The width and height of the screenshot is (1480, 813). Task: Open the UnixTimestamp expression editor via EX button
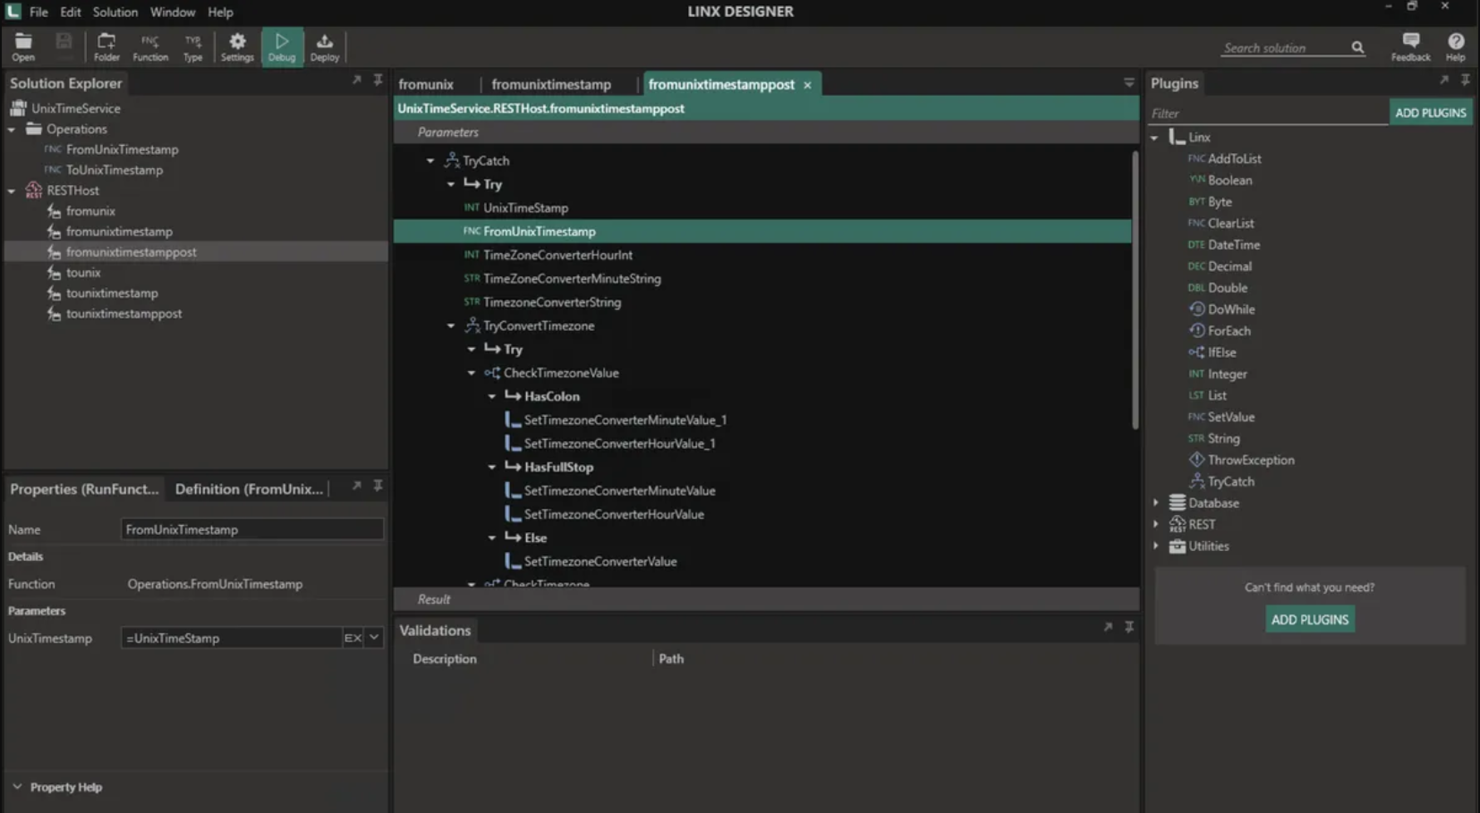point(352,637)
